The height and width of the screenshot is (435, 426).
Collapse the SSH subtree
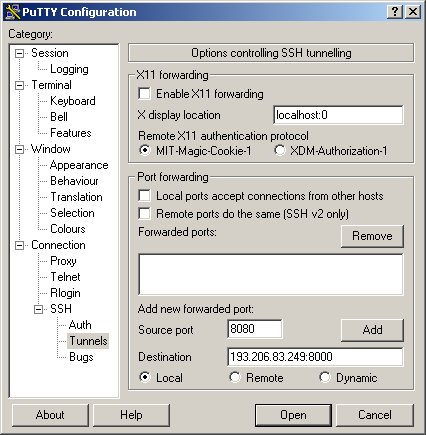39,309
